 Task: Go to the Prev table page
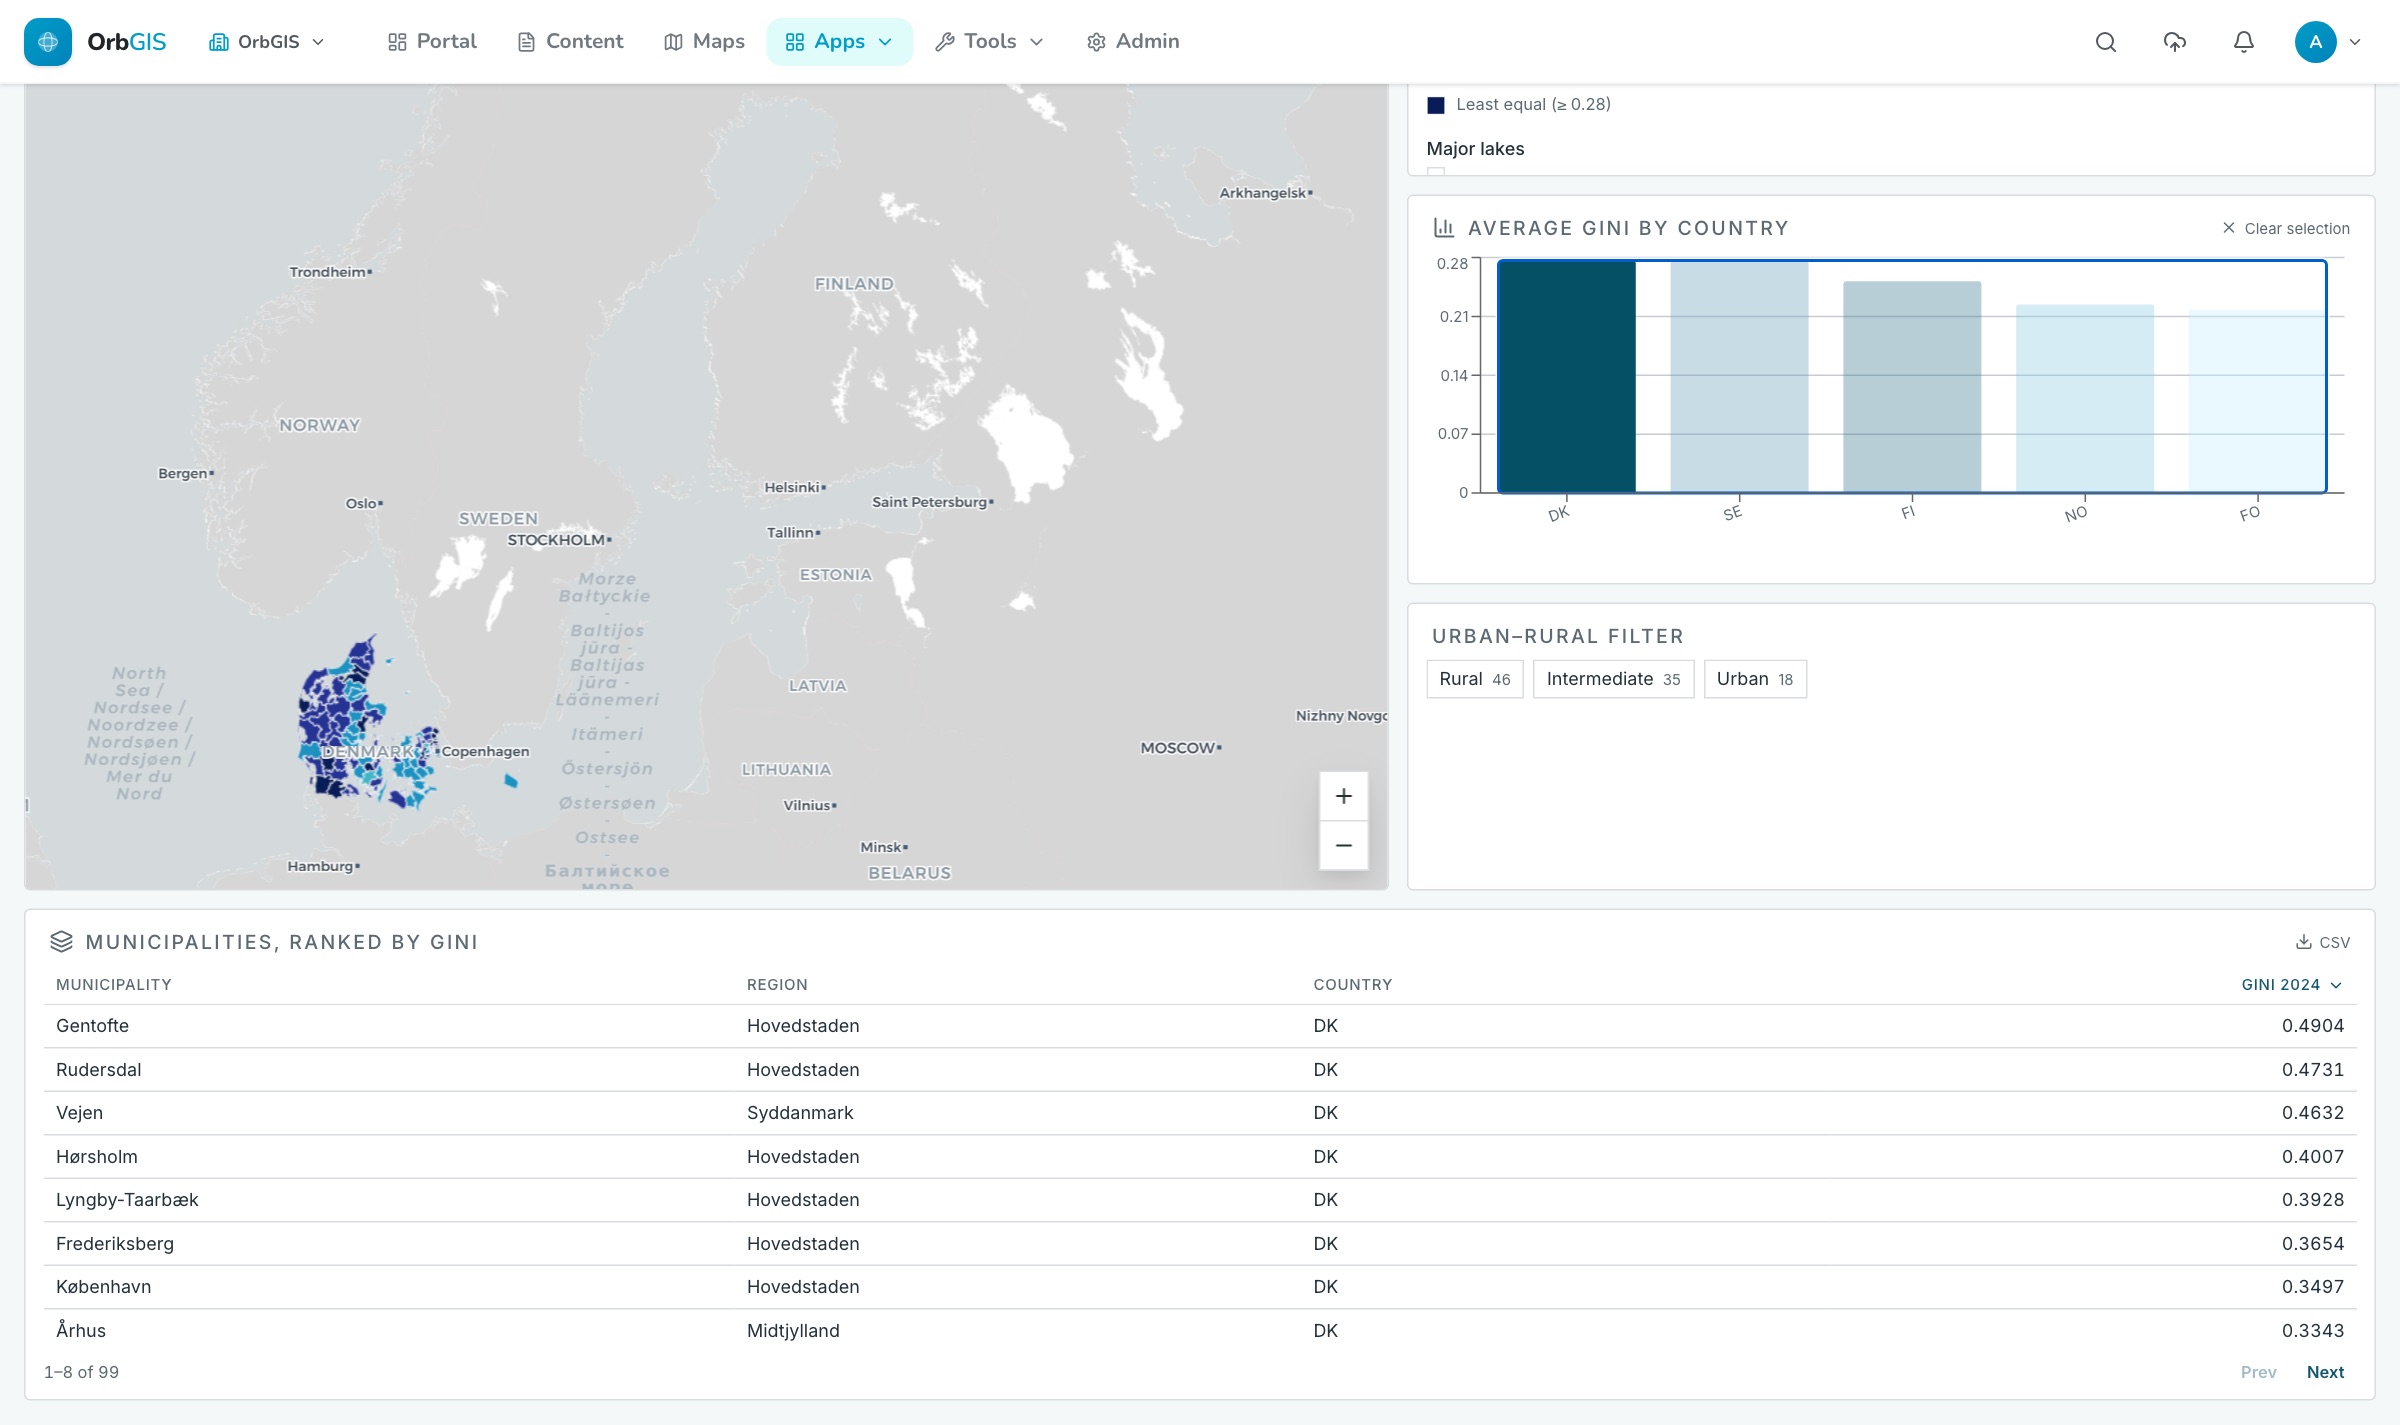2258,1373
